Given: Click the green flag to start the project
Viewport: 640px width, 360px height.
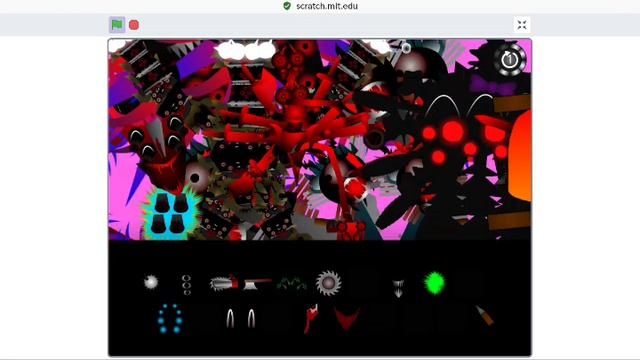Looking at the screenshot, I should [x=117, y=25].
